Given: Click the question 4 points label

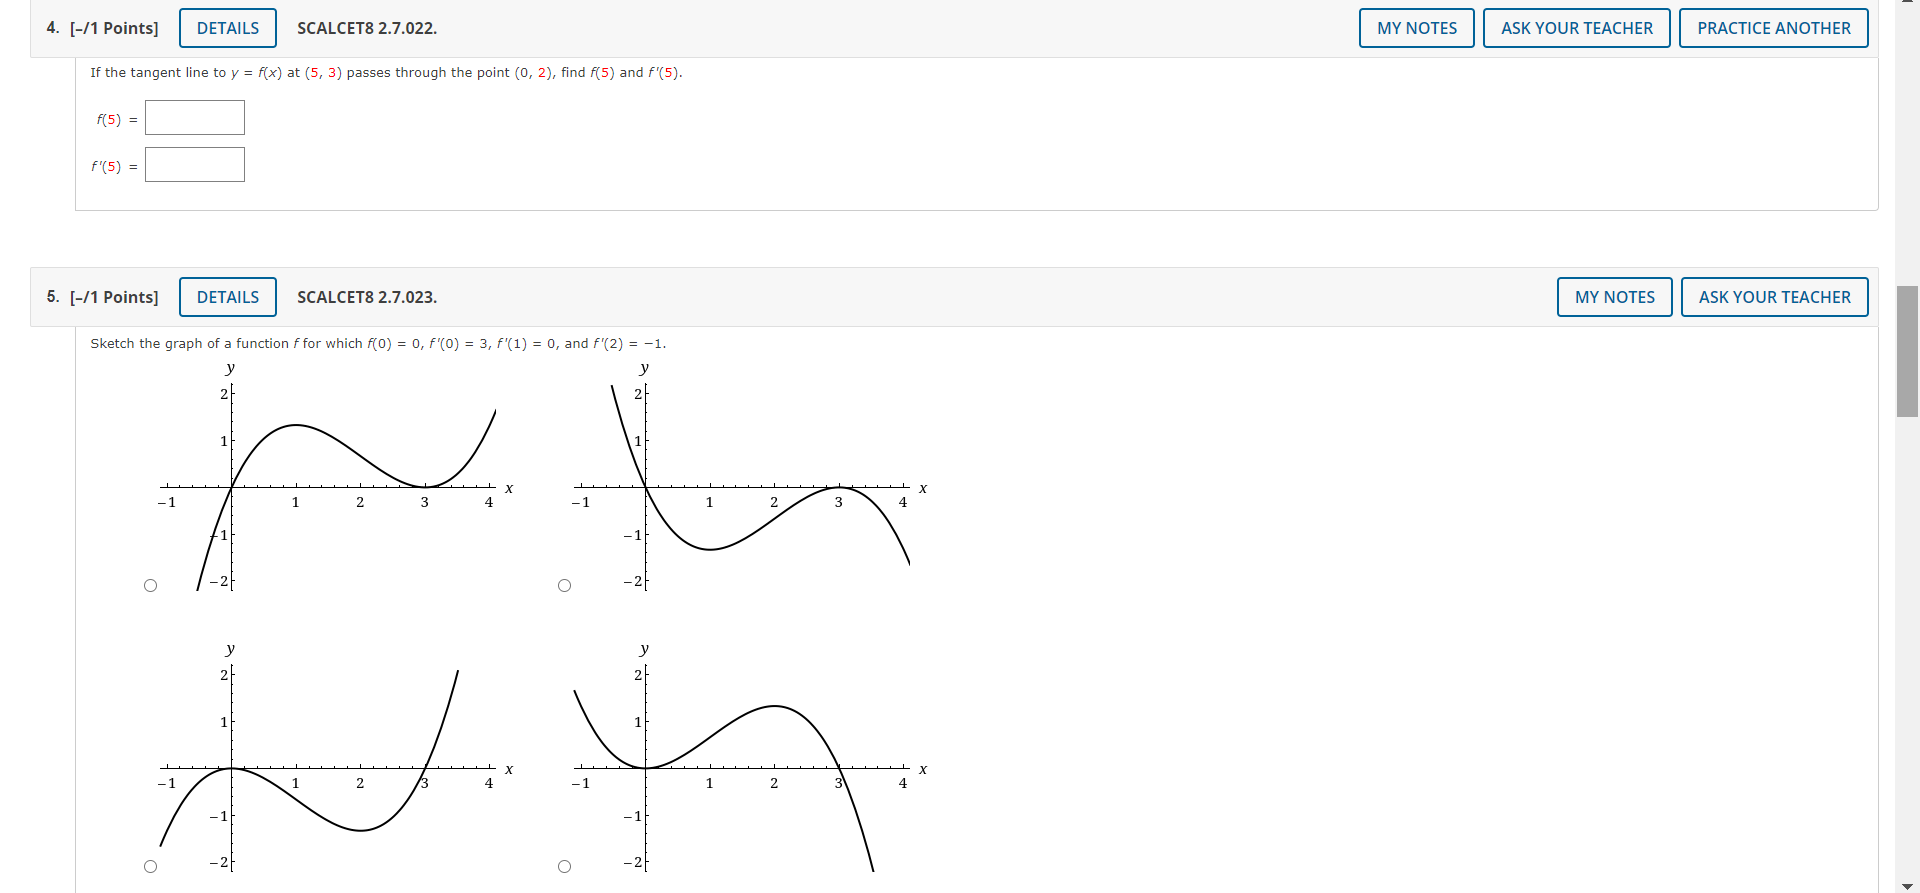Looking at the screenshot, I should (113, 28).
